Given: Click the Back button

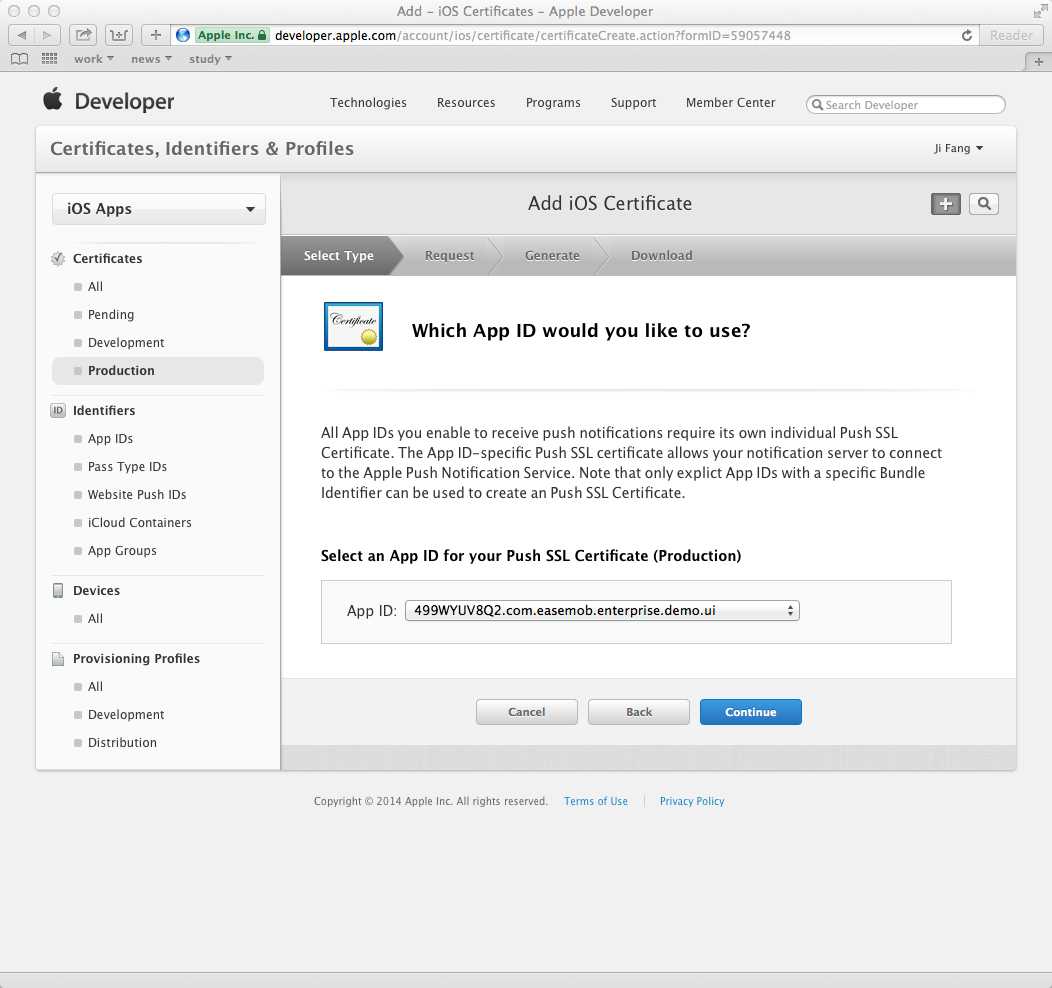Looking at the screenshot, I should [639, 712].
